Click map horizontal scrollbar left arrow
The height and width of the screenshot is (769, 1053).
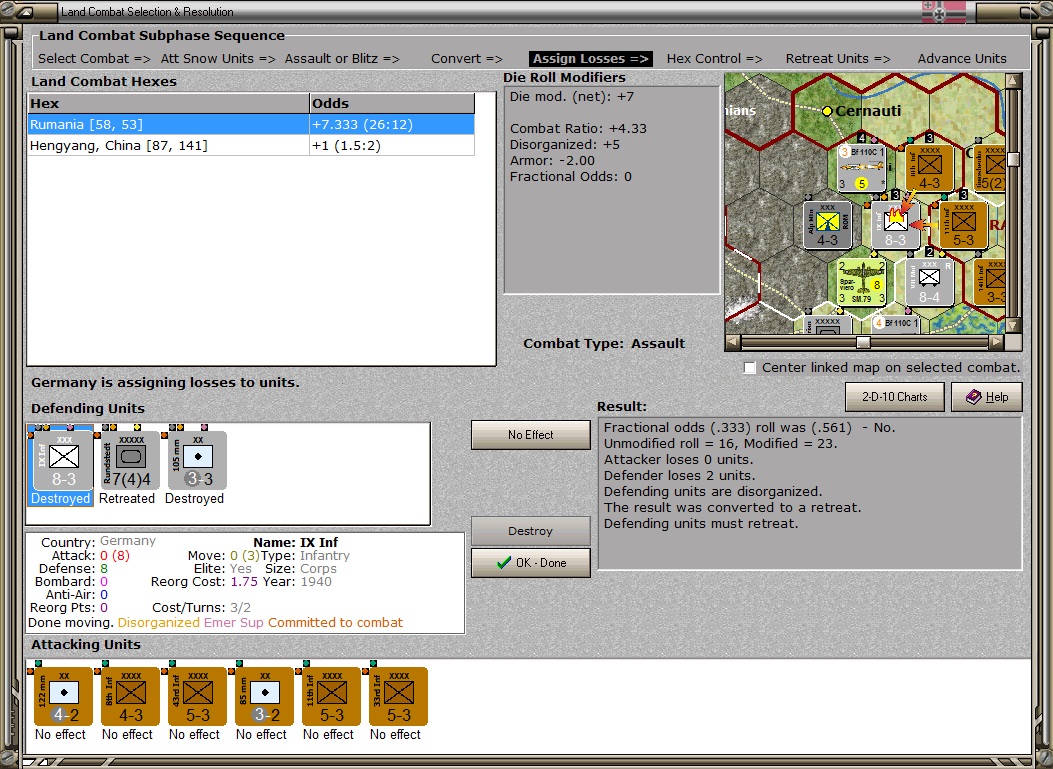tap(733, 343)
